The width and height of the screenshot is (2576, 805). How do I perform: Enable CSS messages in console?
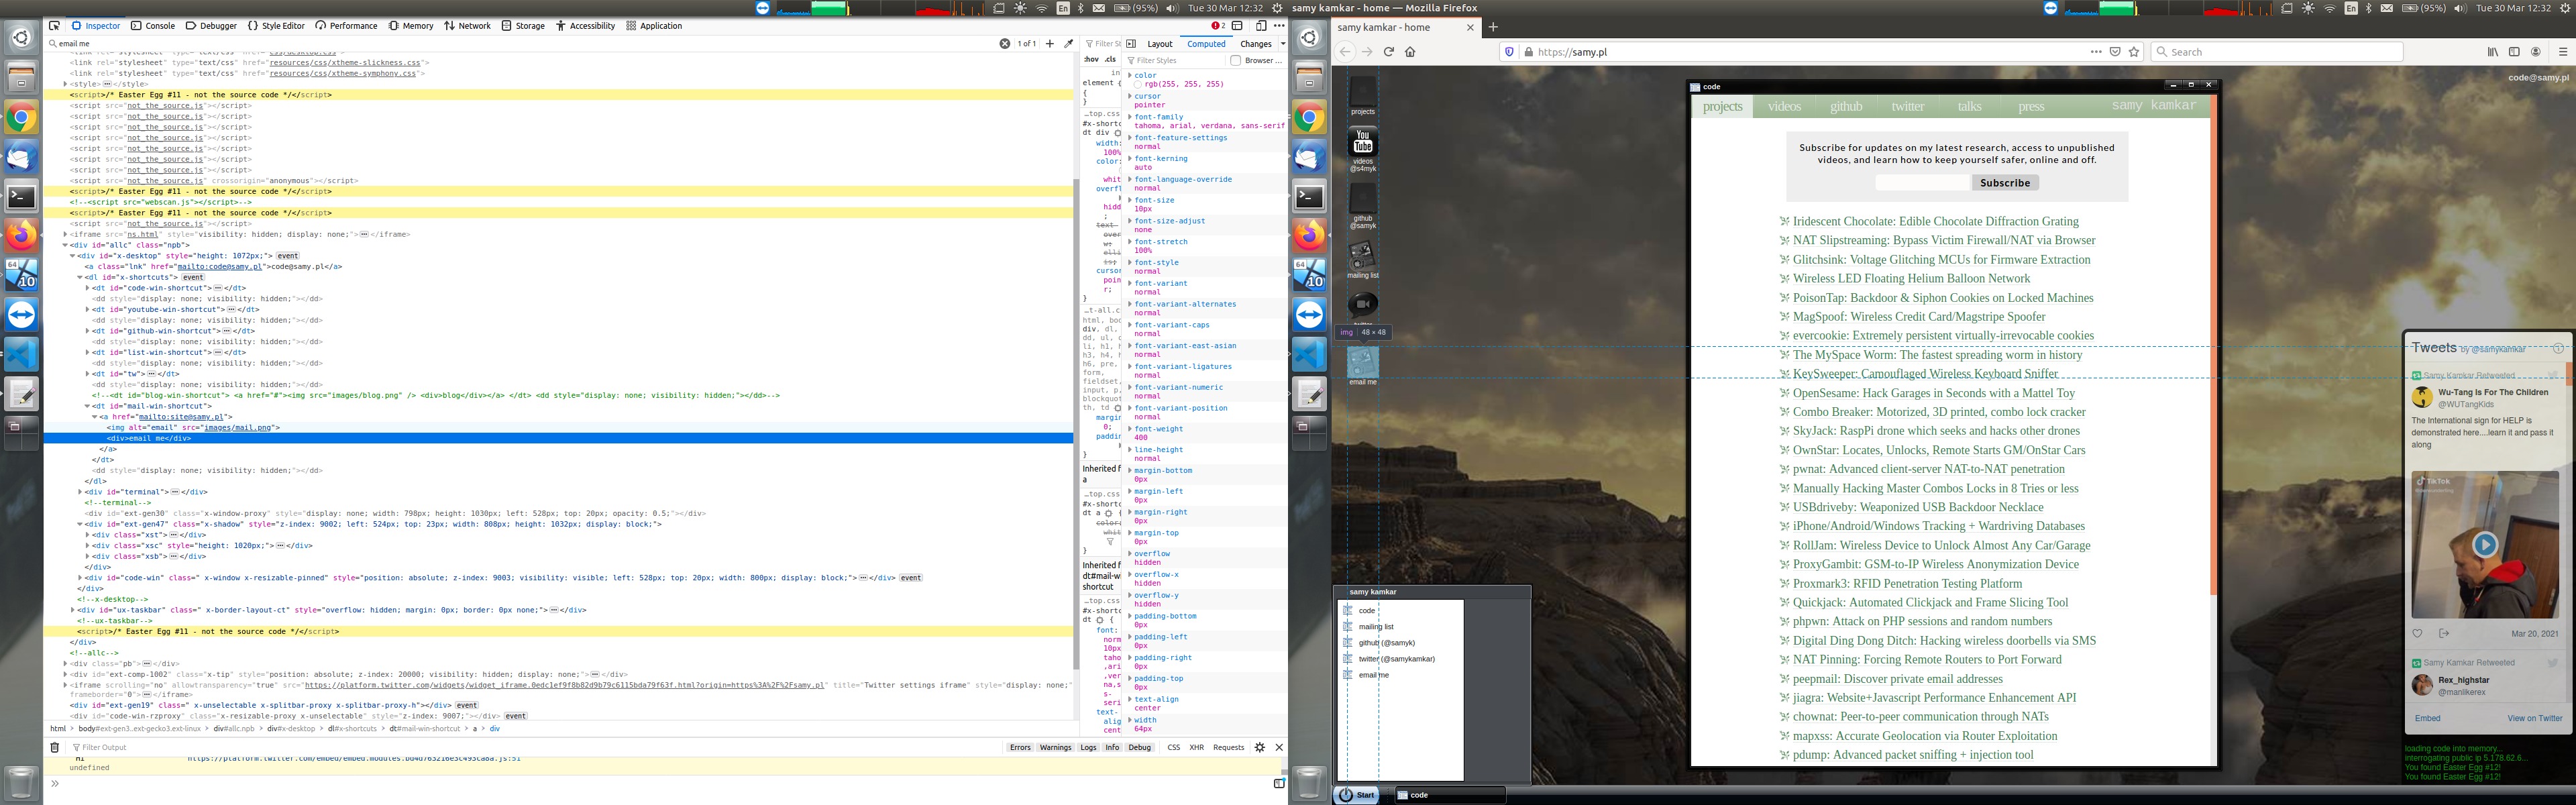point(1173,747)
